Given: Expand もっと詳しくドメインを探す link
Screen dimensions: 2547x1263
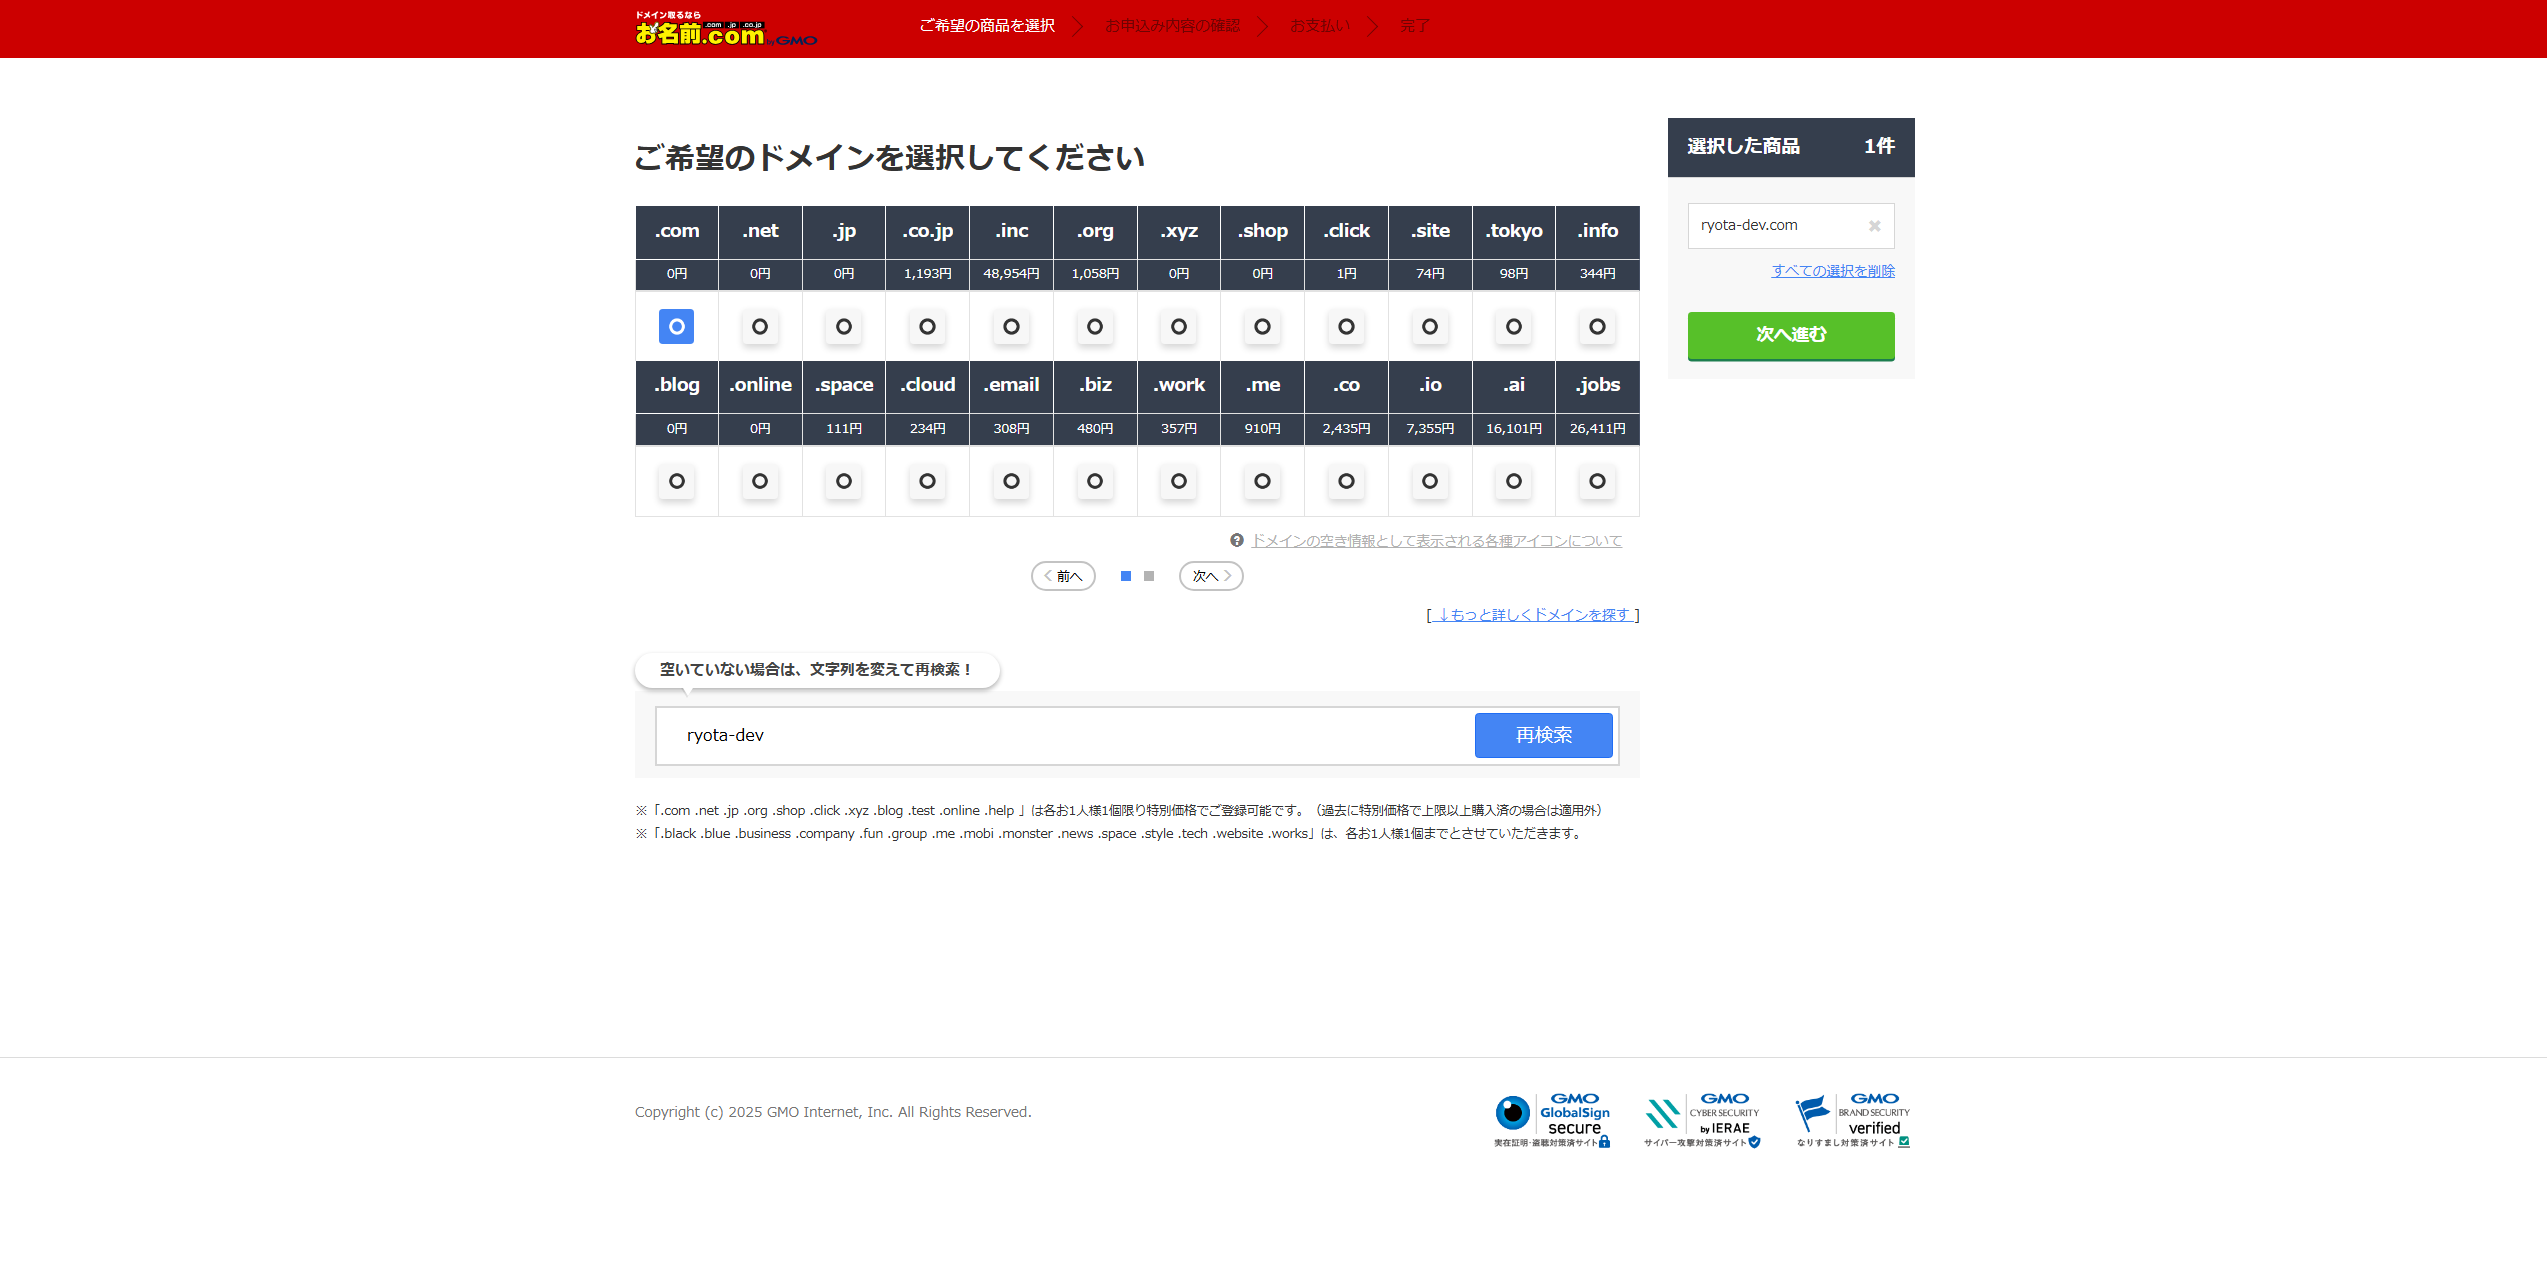Looking at the screenshot, I should [1532, 615].
